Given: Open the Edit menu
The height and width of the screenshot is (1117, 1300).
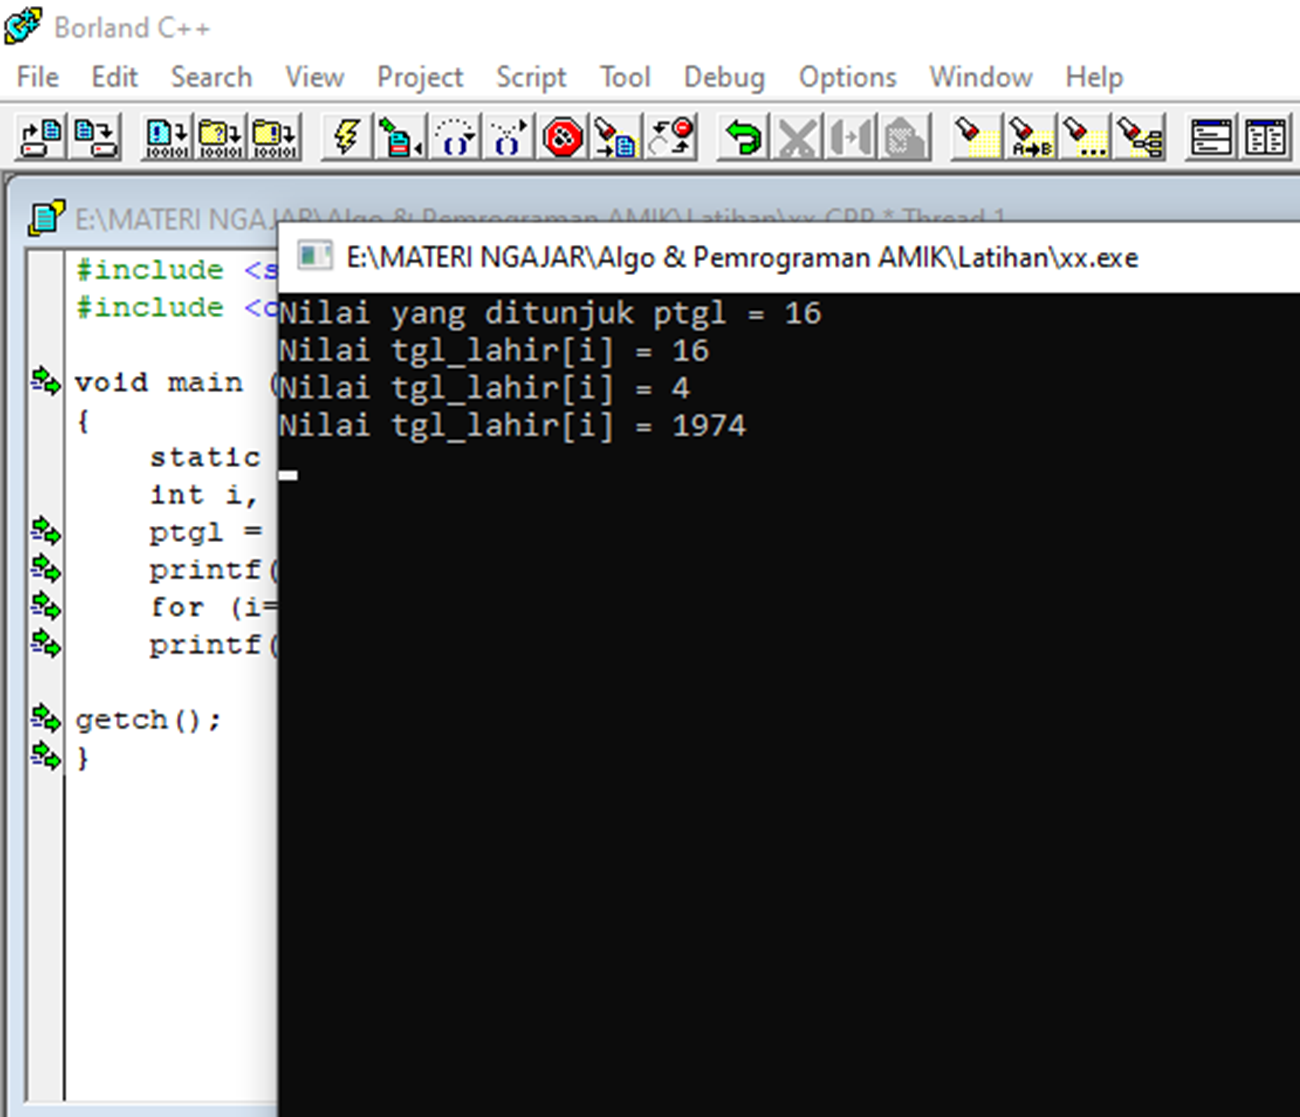Looking at the screenshot, I should pyautogui.click(x=114, y=77).
